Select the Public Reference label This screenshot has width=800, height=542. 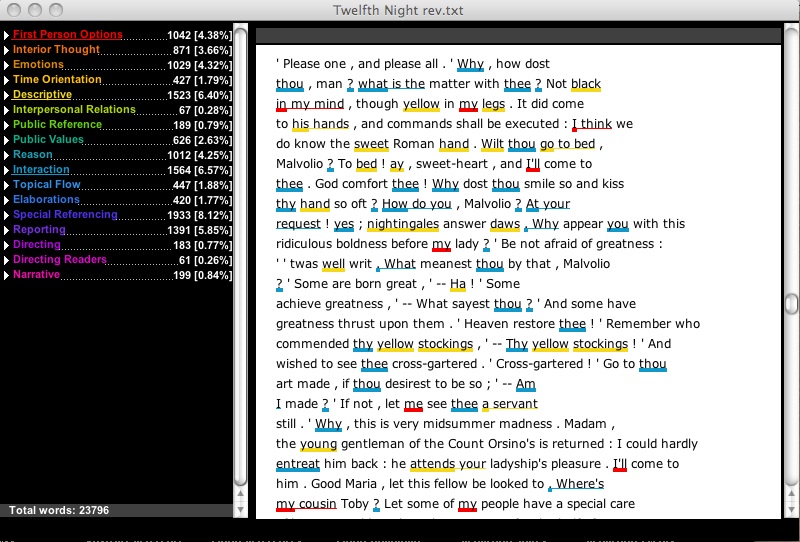pos(57,124)
